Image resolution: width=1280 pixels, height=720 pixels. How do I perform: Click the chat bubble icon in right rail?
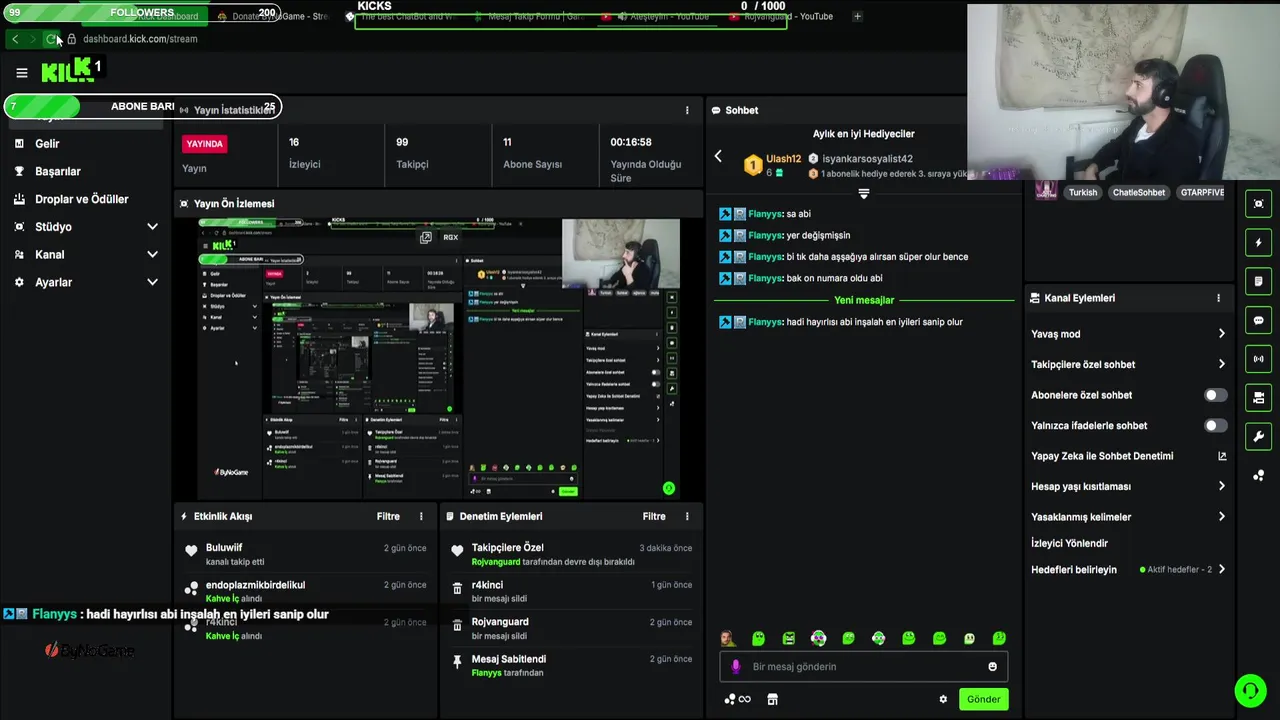click(1259, 320)
